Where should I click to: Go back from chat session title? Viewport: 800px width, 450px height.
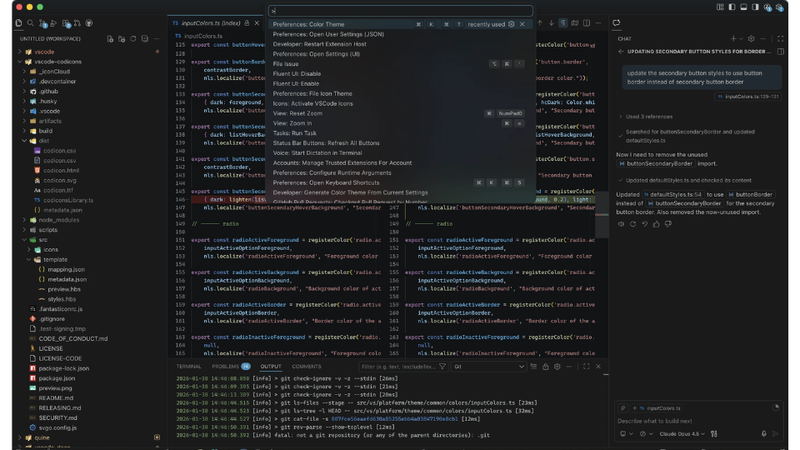point(621,52)
